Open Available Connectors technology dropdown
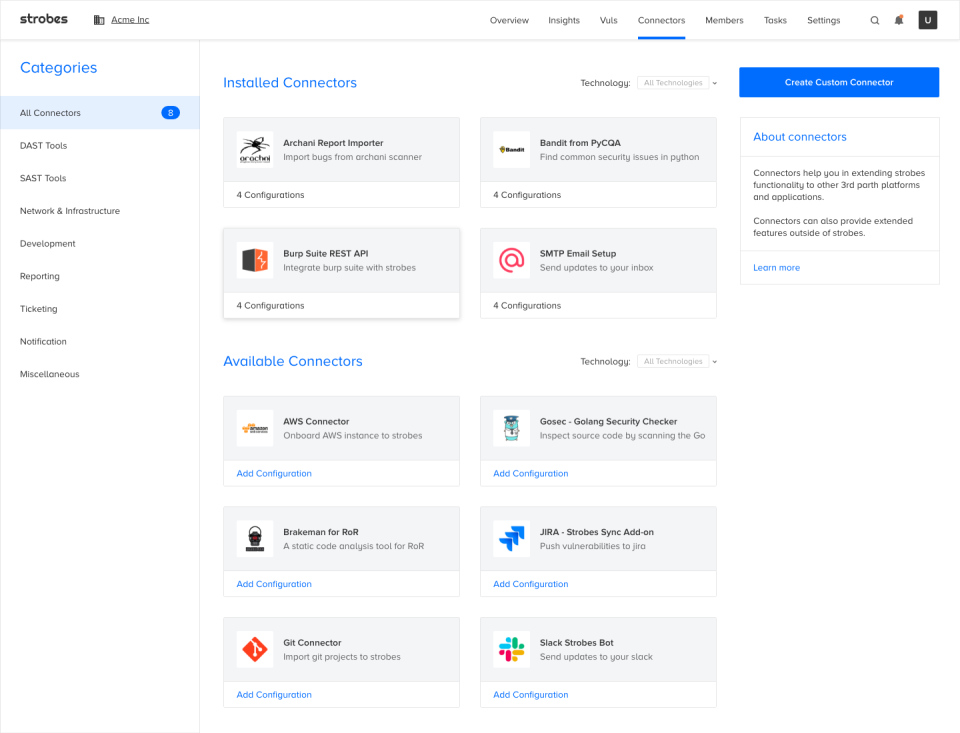 pyautogui.click(x=673, y=361)
